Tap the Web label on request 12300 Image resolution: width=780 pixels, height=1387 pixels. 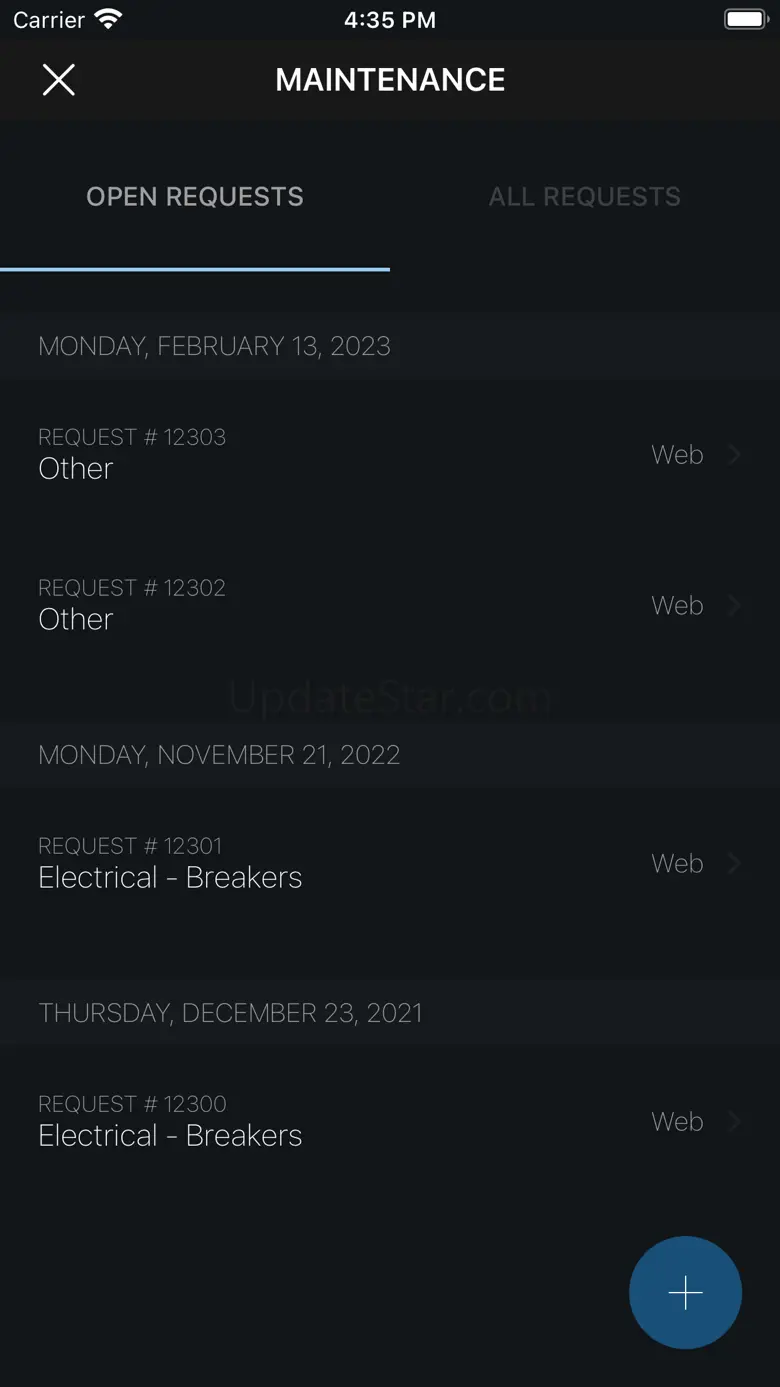coord(677,1122)
